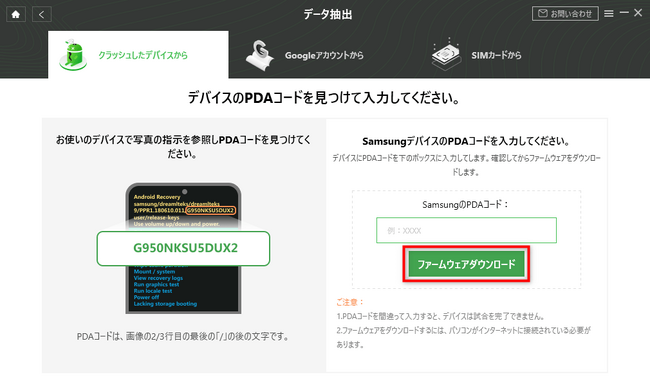
Task: Switch to クラッシュしたデバイスから tab label
Action: [143, 55]
